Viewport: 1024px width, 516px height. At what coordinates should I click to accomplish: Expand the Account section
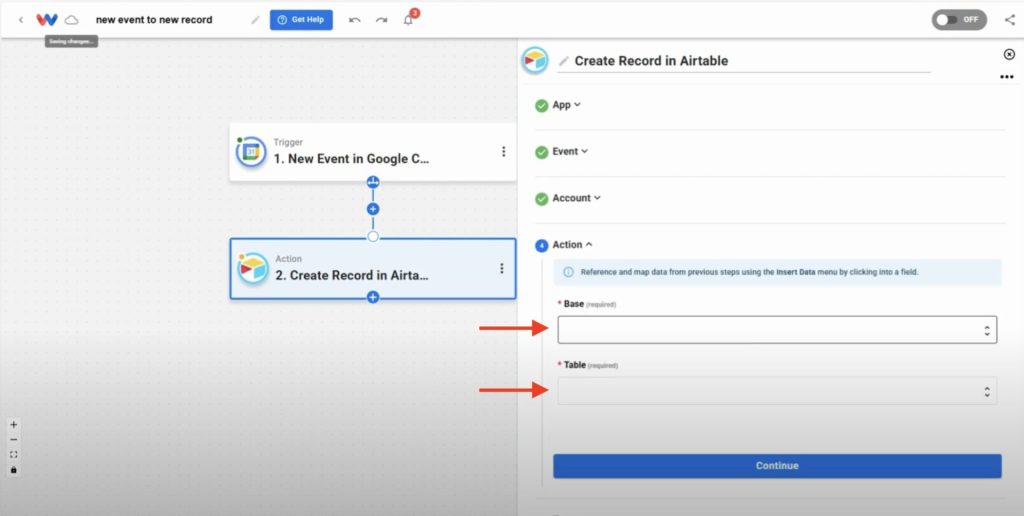577,198
